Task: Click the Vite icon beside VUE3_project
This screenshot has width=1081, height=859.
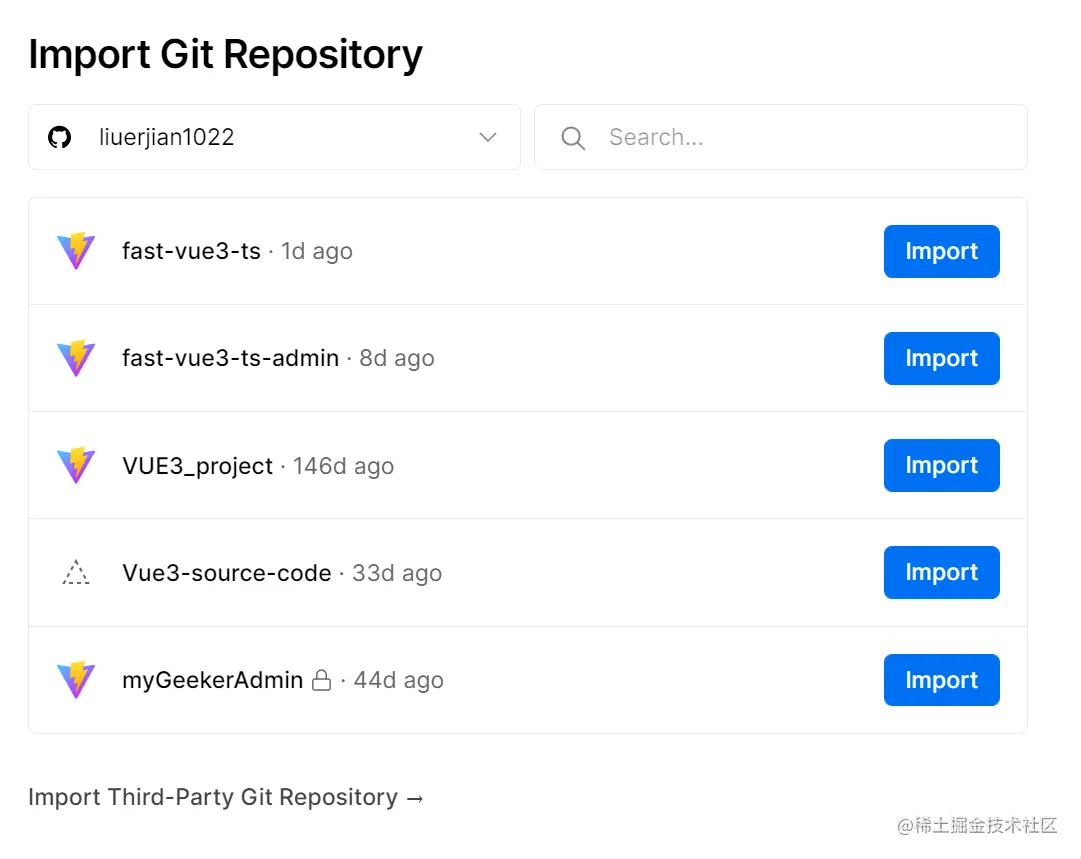Action: point(76,465)
